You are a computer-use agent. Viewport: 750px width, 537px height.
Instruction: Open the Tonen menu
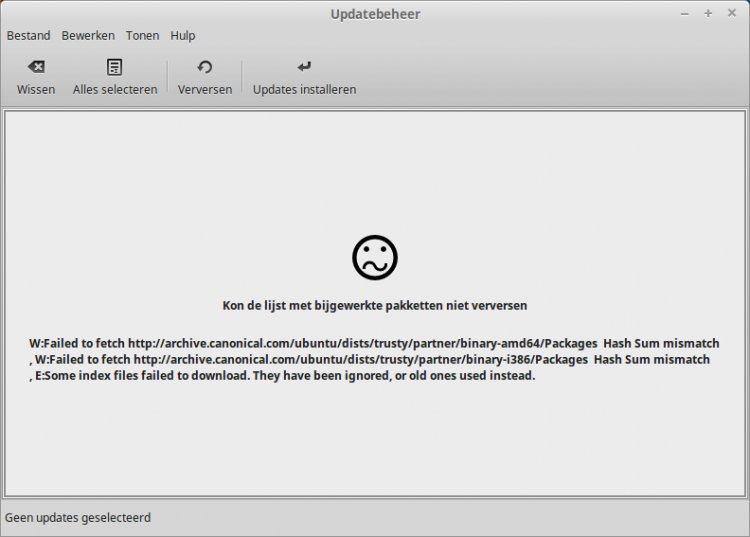(x=143, y=35)
